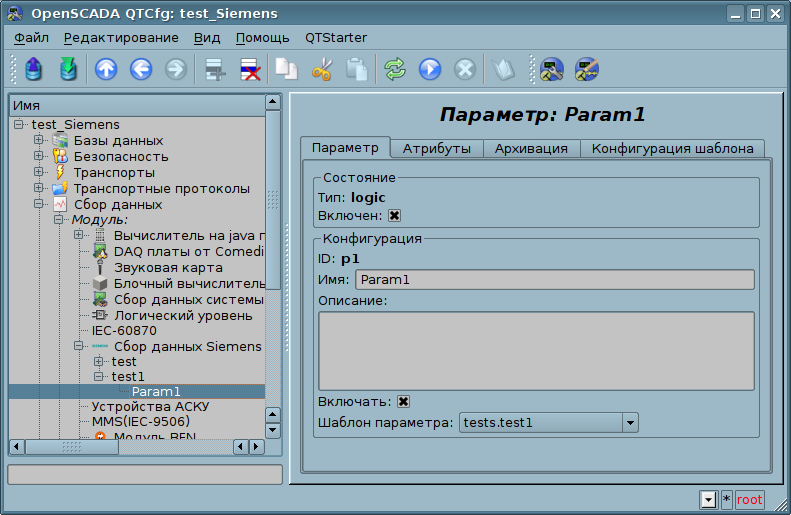
Task: Refresh the page with green arrows icon
Action: click(395, 69)
